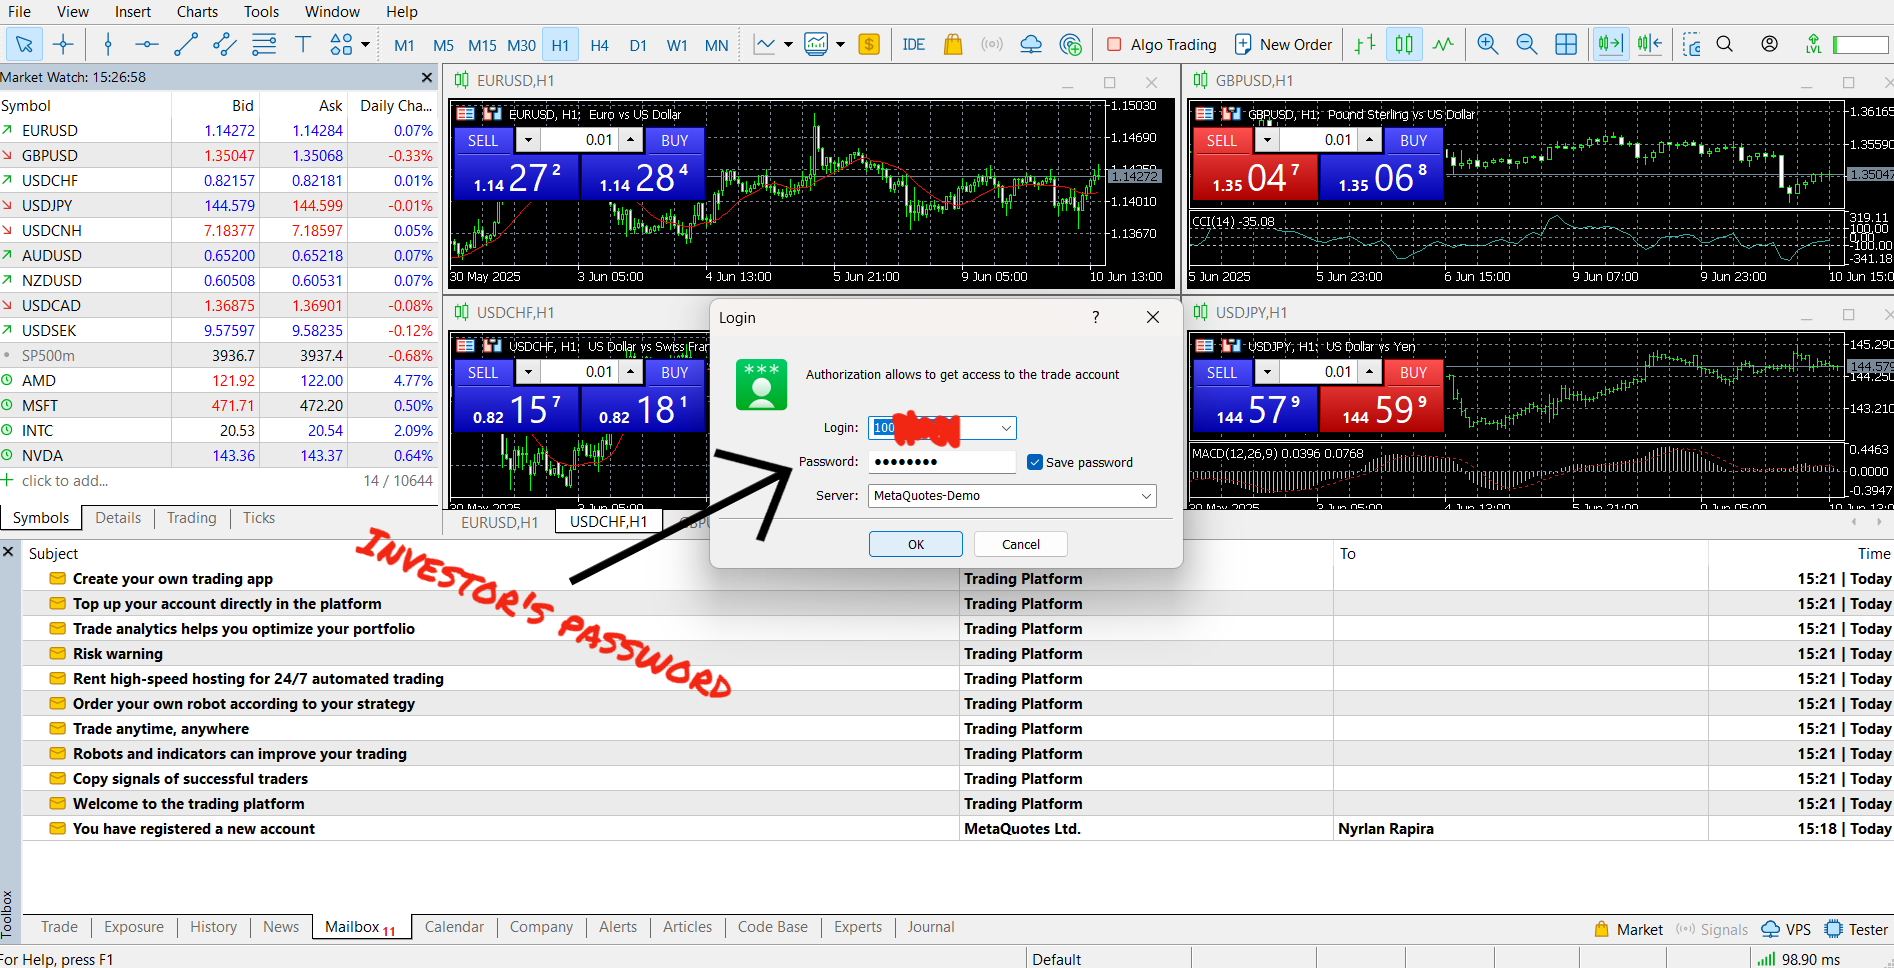Click the zoom out magnifier icon
The height and width of the screenshot is (968, 1894).
(x=1526, y=44)
